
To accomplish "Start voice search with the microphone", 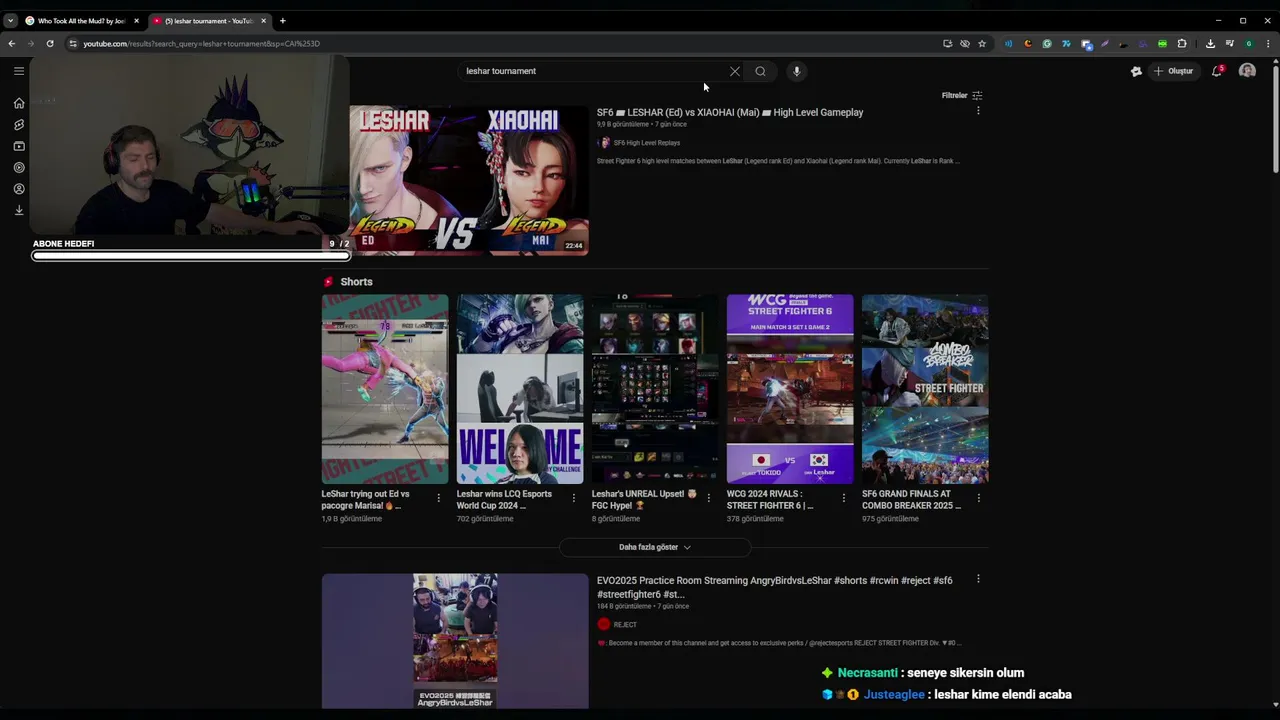I will click(x=797, y=71).
